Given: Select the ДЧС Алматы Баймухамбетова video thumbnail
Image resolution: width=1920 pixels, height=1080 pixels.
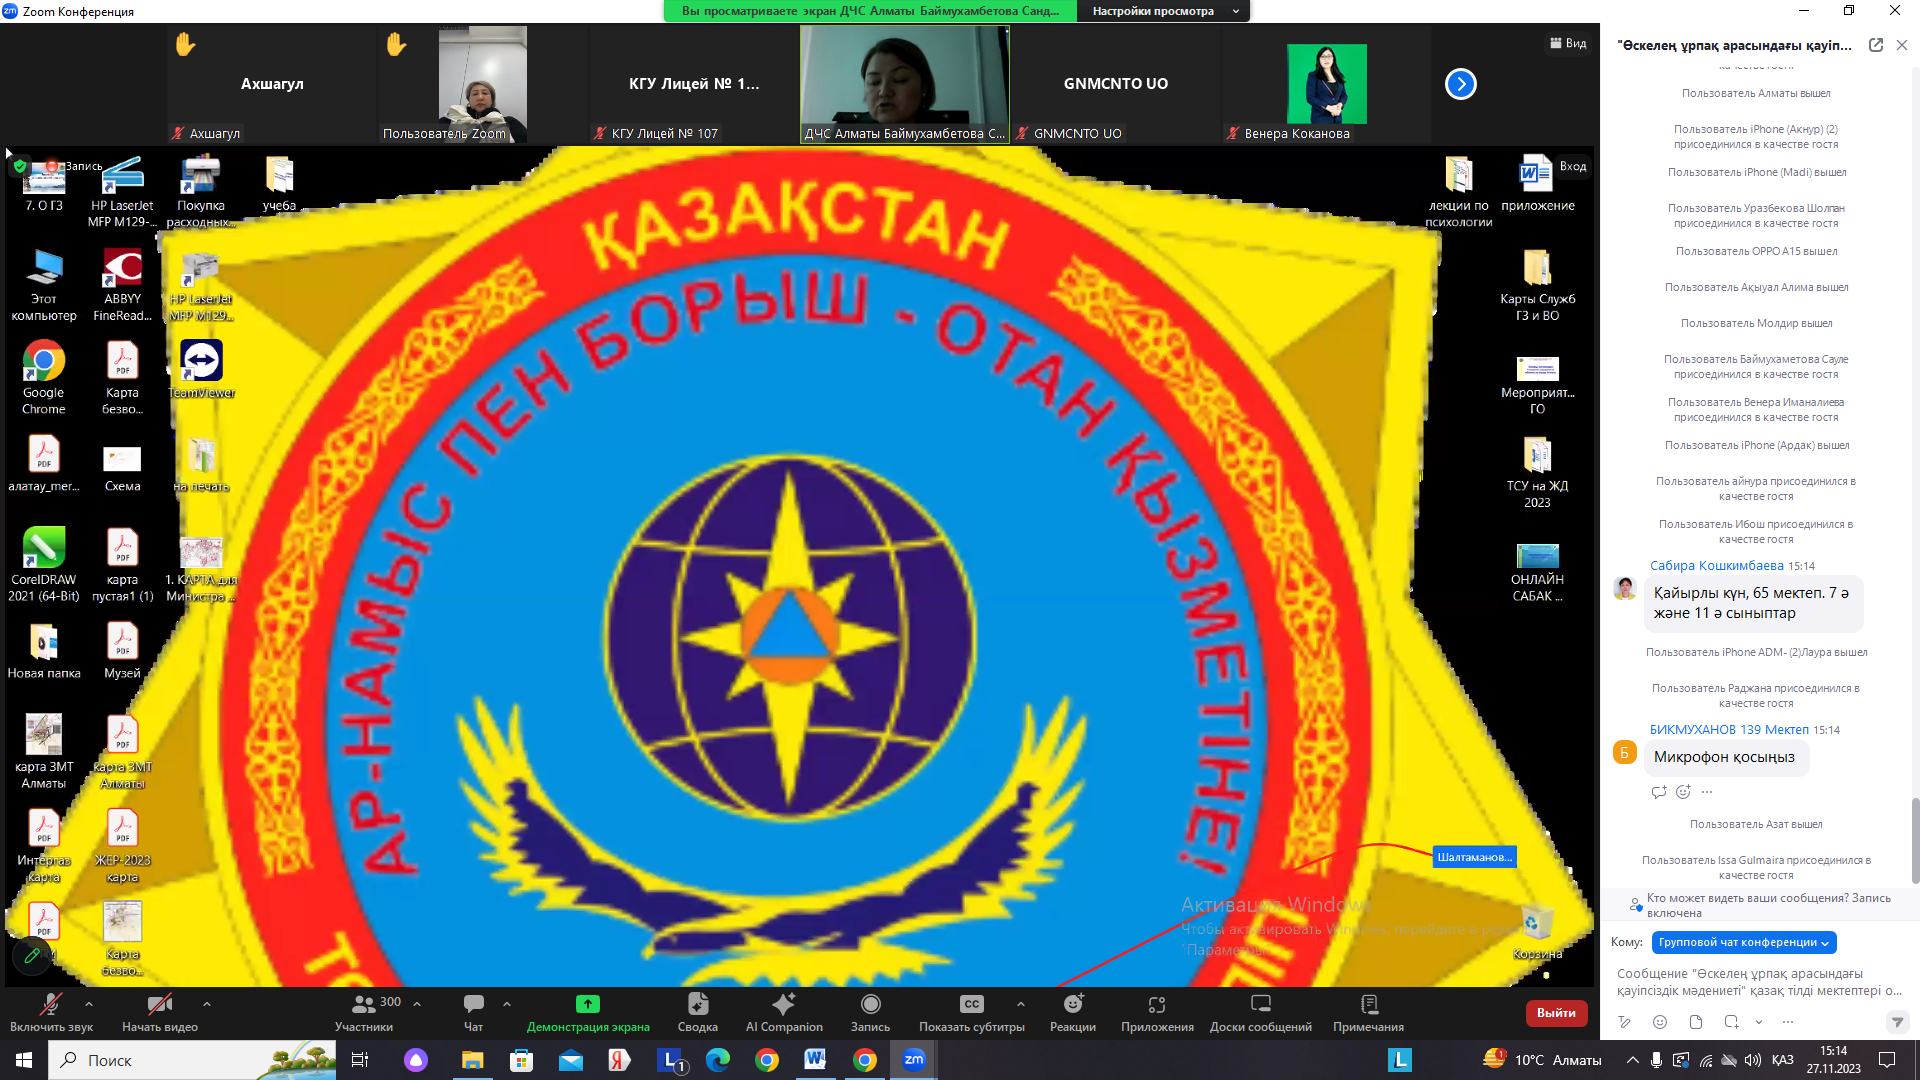Looking at the screenshot, I should [x=905, y=84].
